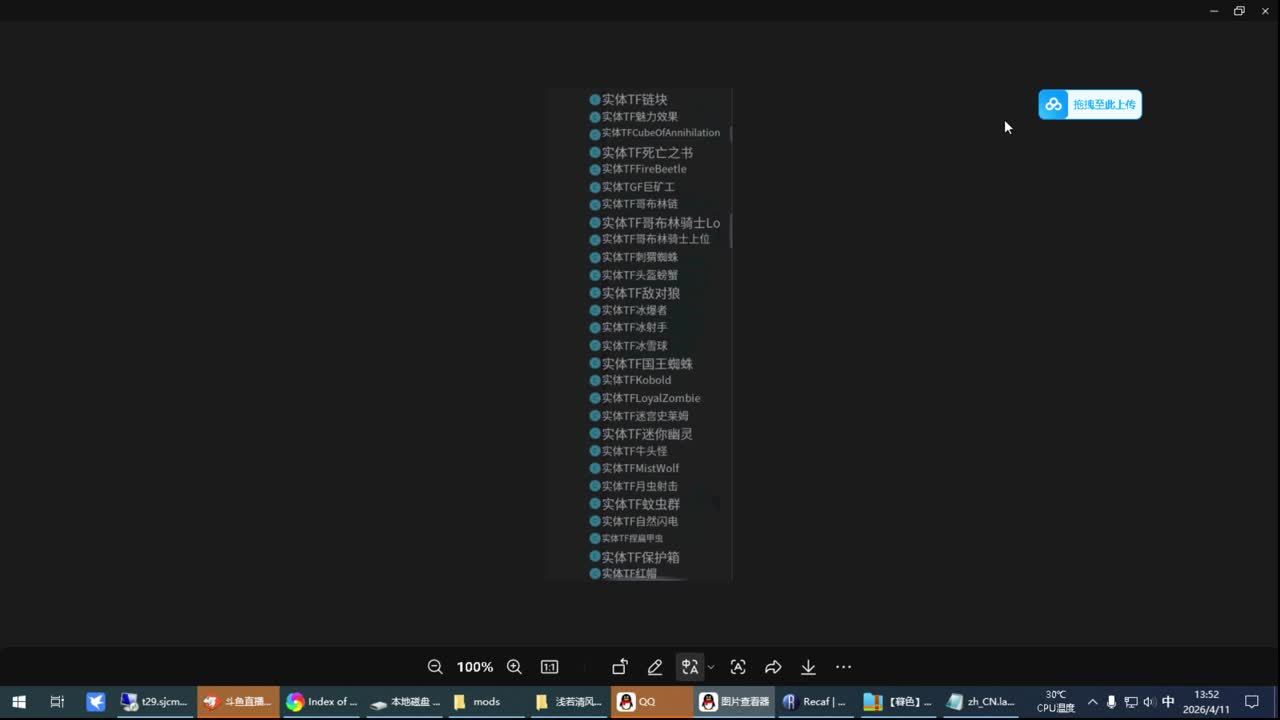Toggle the microphone tray icon
The height and width of the screenshot is (720, 1280).
(1111, 702)
